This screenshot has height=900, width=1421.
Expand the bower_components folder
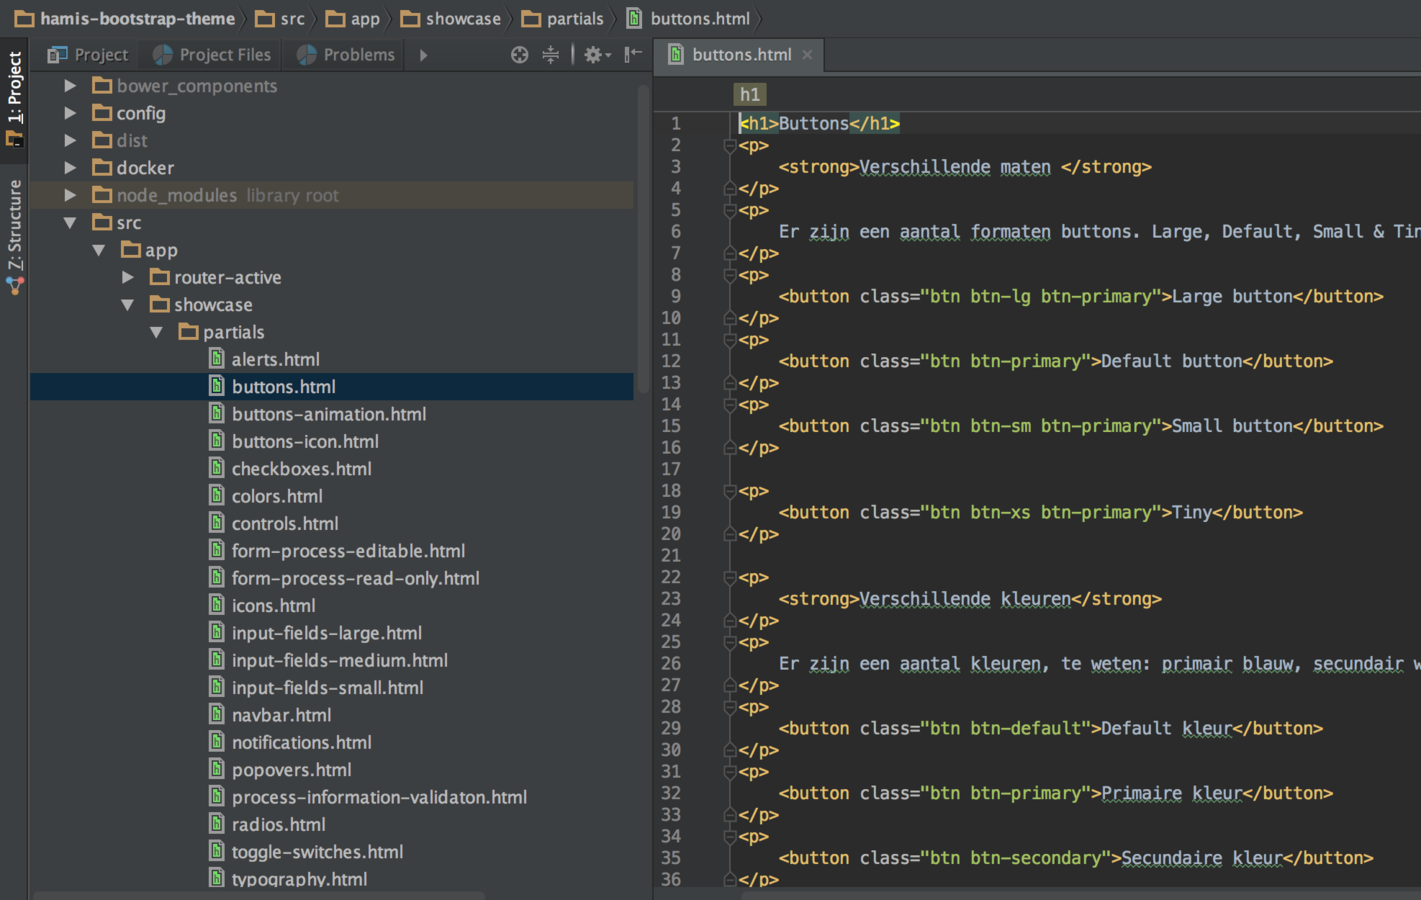pyautogui.click(x=70, y=86)
